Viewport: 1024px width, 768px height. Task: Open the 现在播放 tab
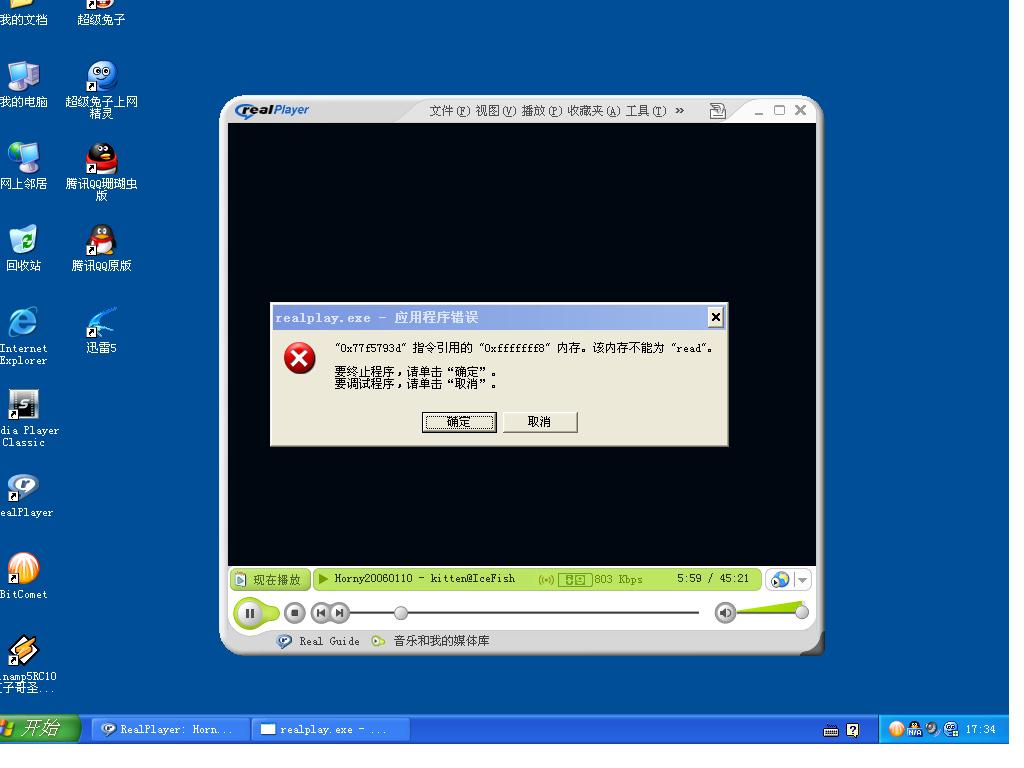click(x=269, y=579)
